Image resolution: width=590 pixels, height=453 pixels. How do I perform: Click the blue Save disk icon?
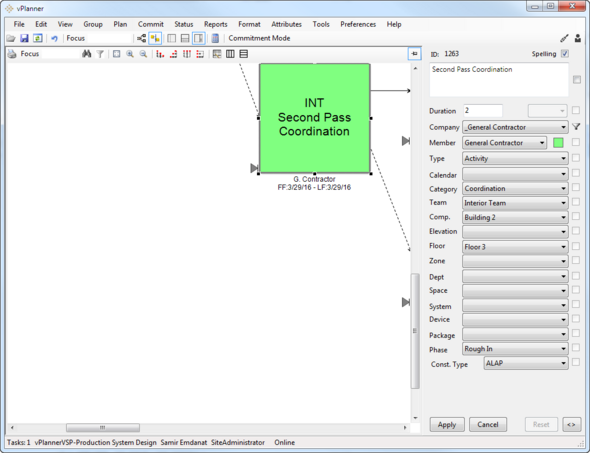coord(24,38)
